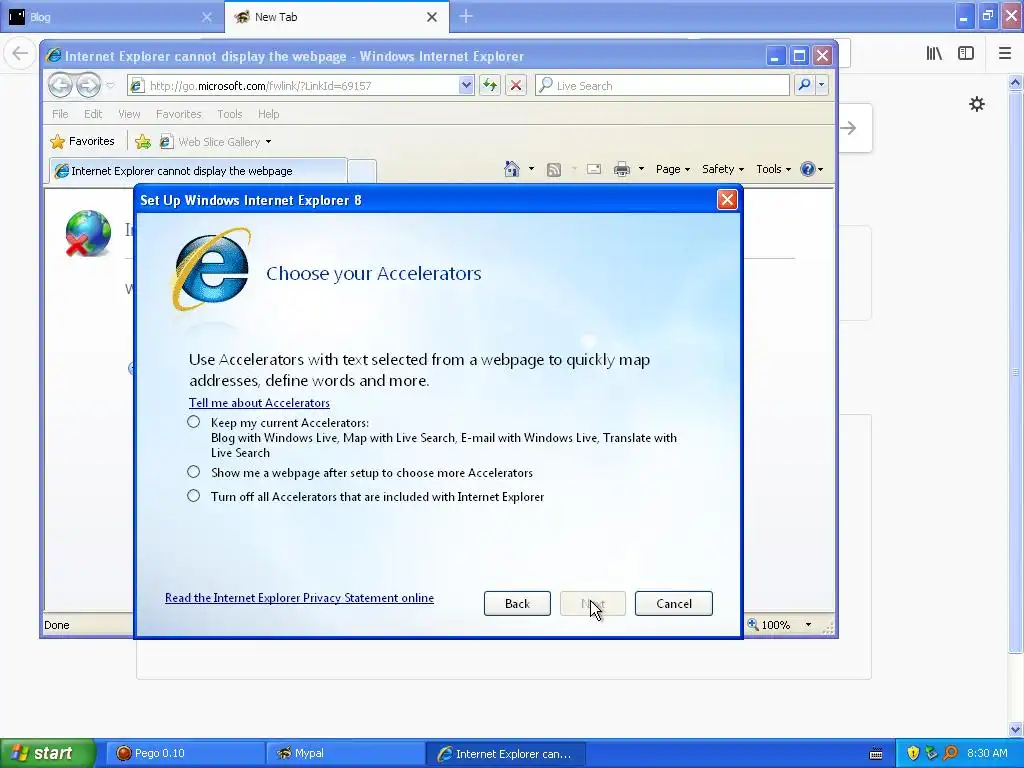This screenshot has width=1024, height=768.
Task: Open the Edit menu in IE
Action: click(x=93, y=114)
